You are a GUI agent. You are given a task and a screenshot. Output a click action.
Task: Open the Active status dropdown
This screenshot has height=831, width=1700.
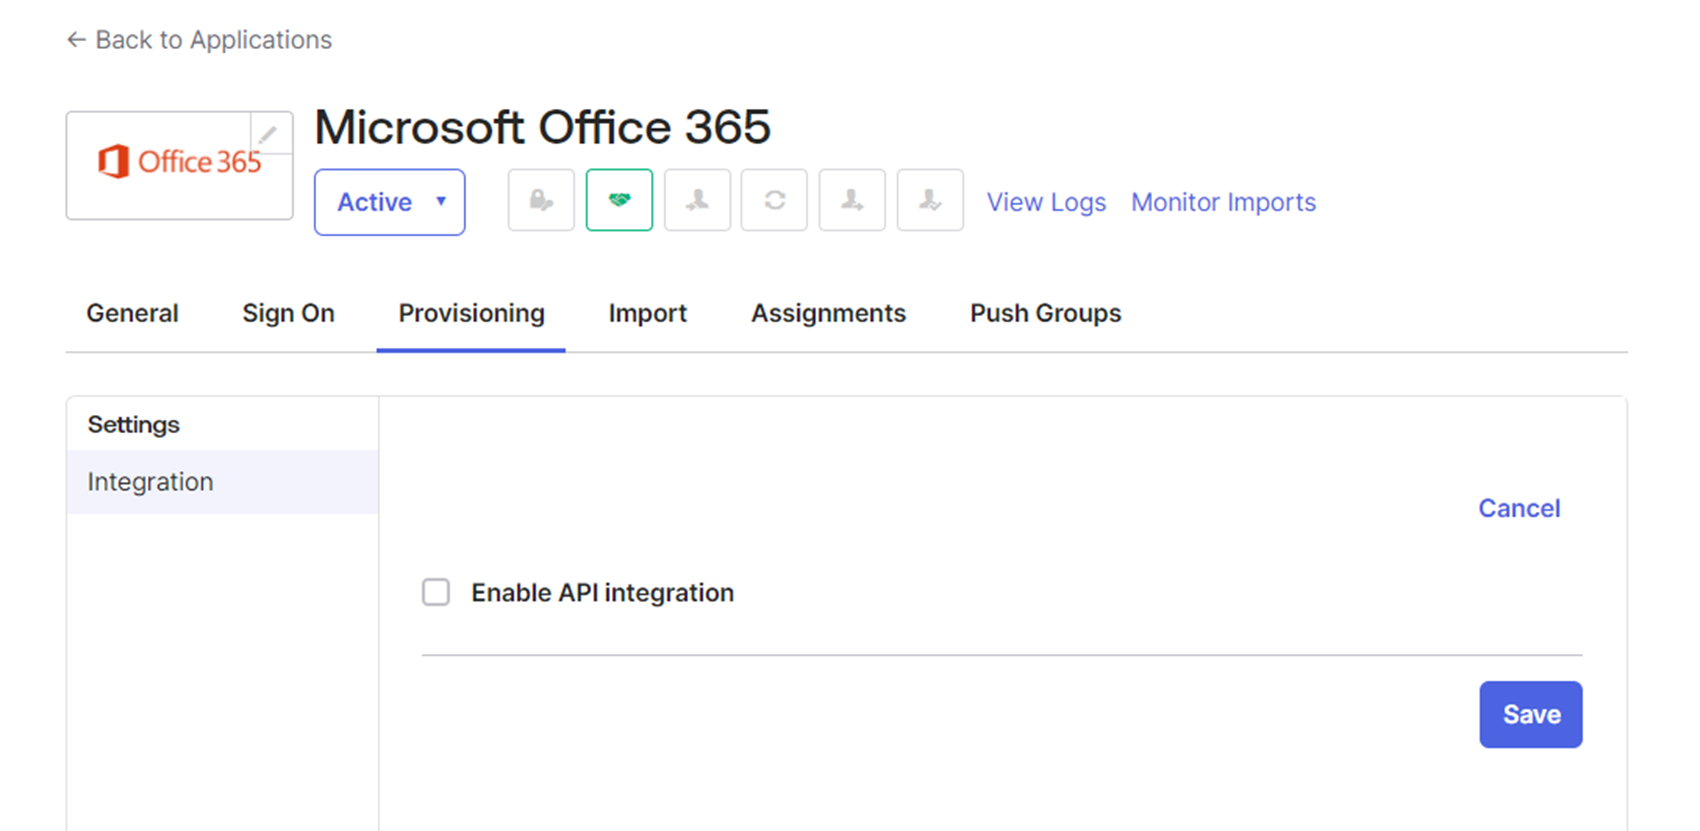(389, 202)
